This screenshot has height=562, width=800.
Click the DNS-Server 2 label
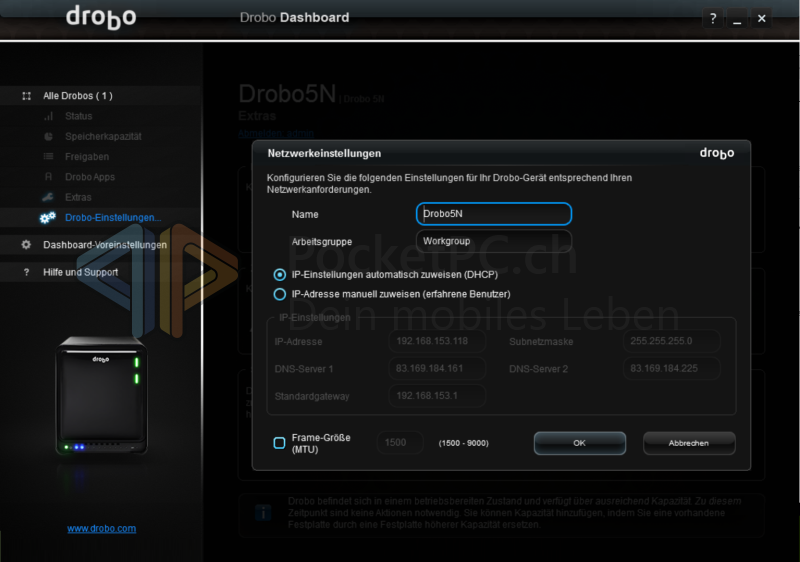[x=538, y=369]
